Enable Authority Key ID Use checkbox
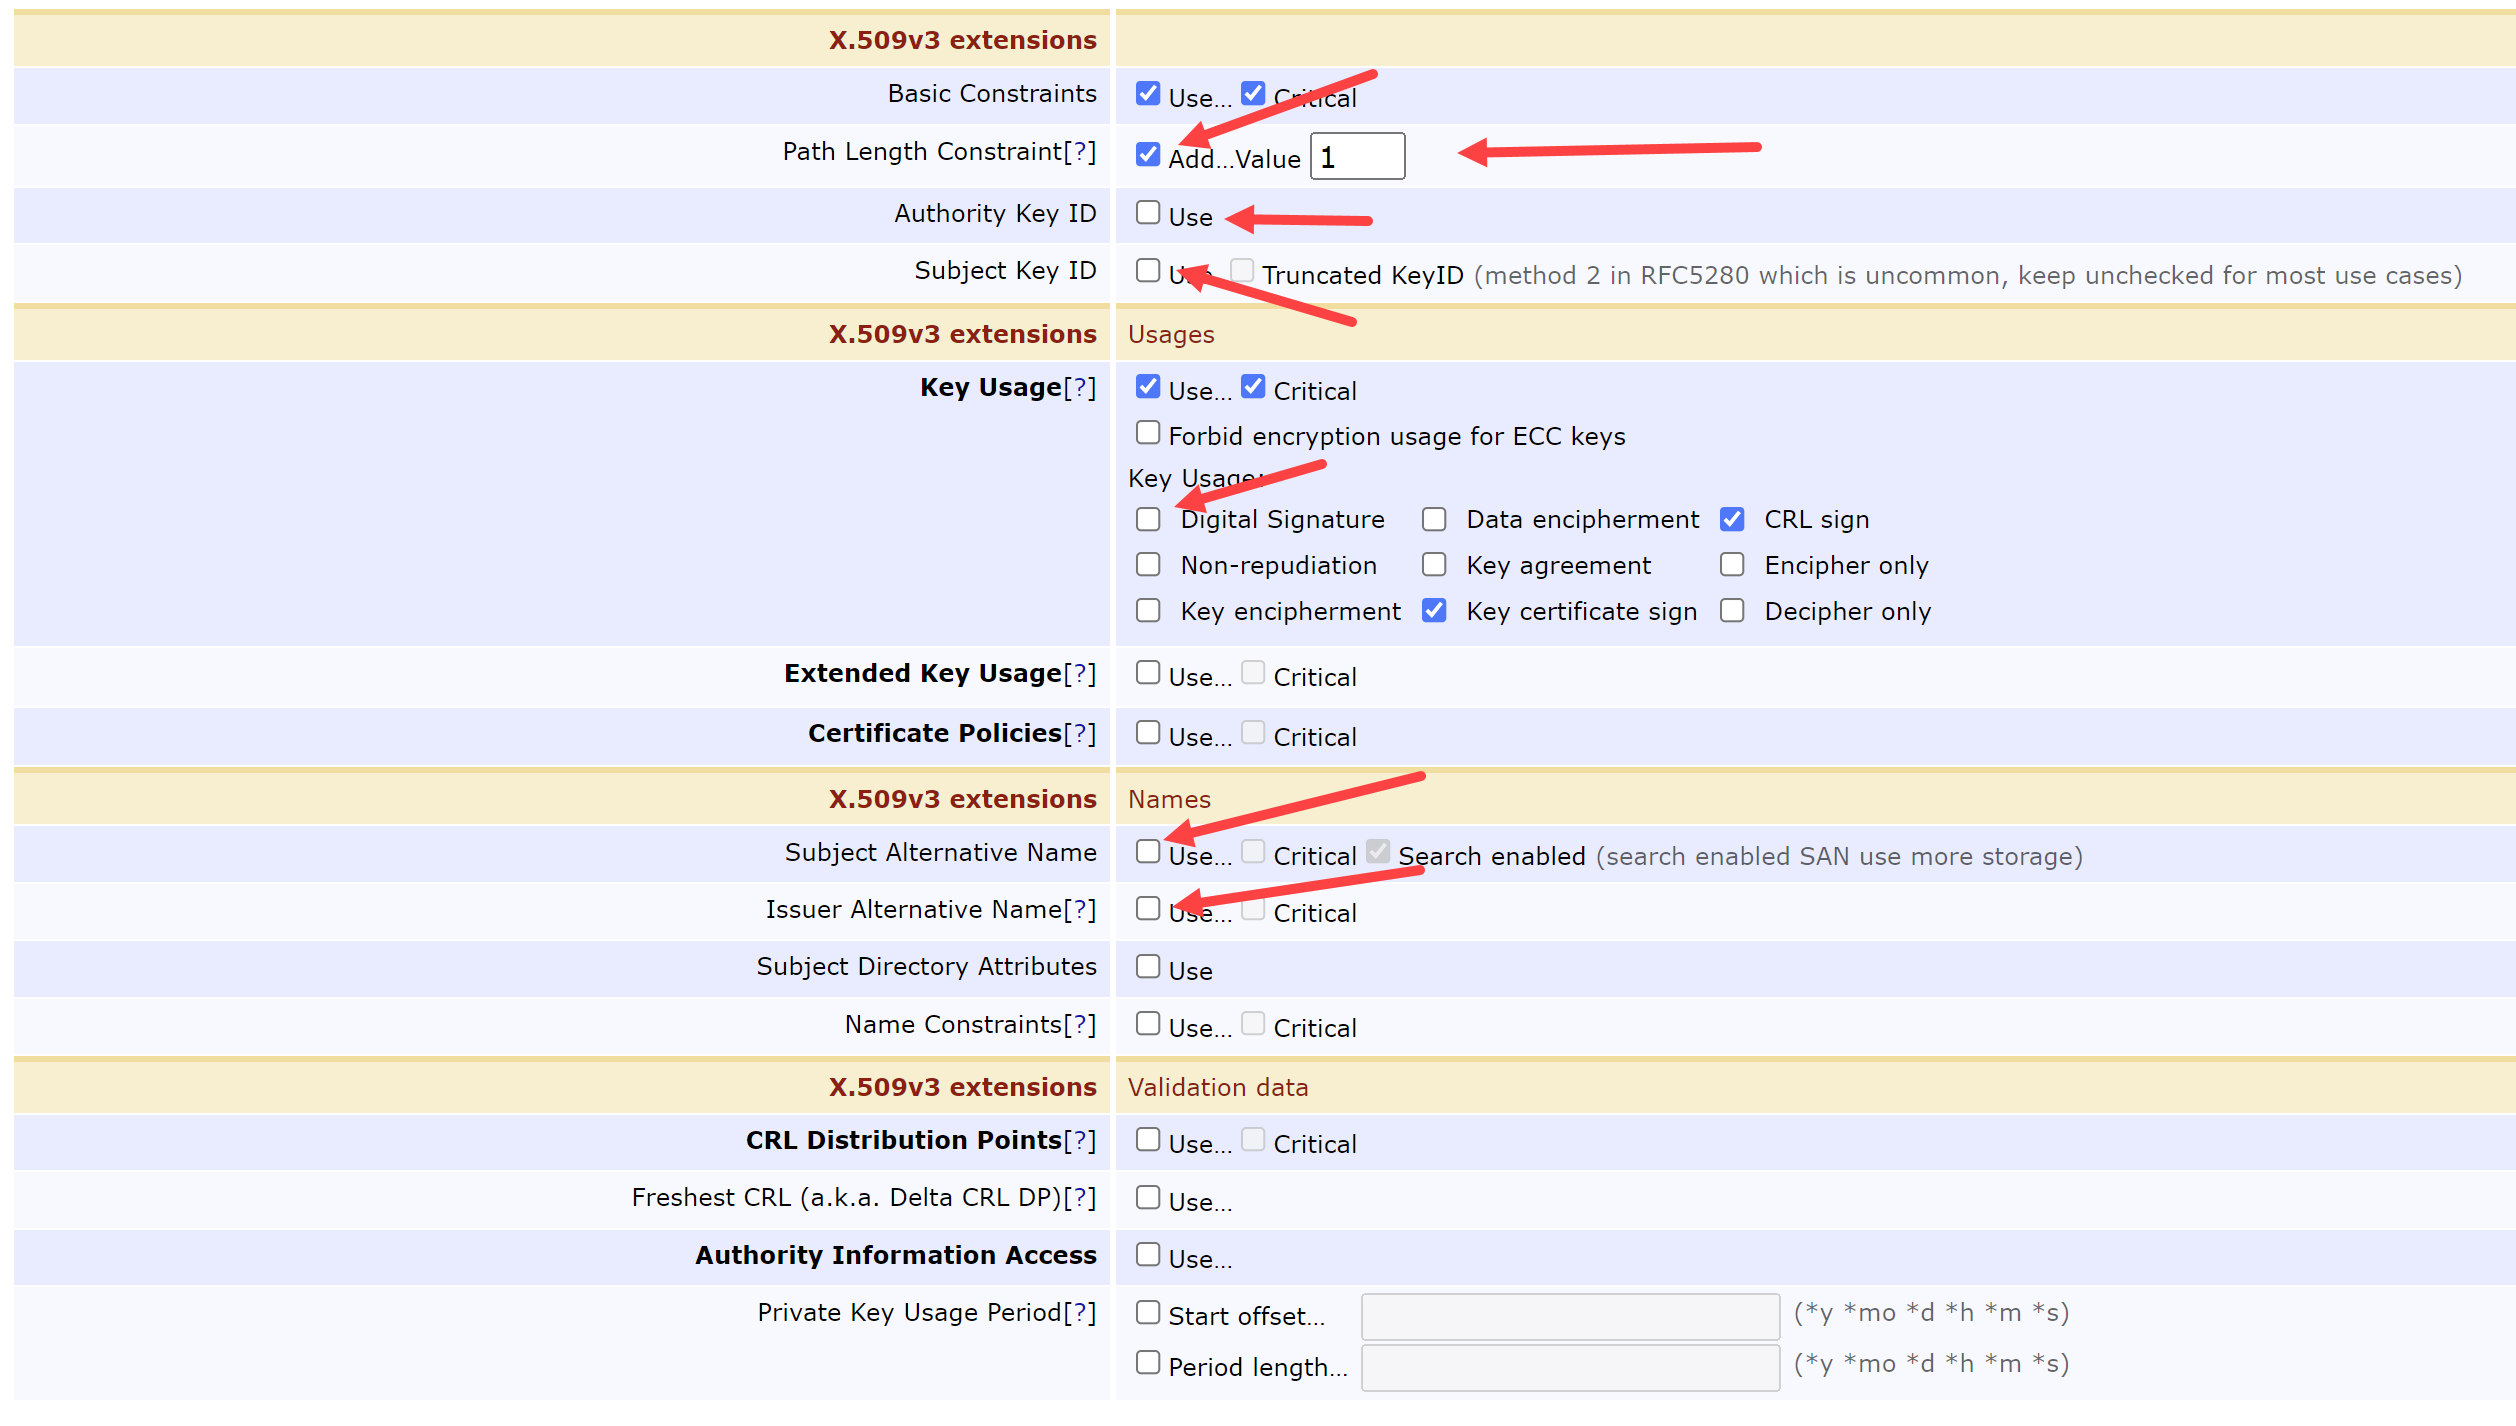This screenshot has width=2516, height=1426. coord(1147,213)
